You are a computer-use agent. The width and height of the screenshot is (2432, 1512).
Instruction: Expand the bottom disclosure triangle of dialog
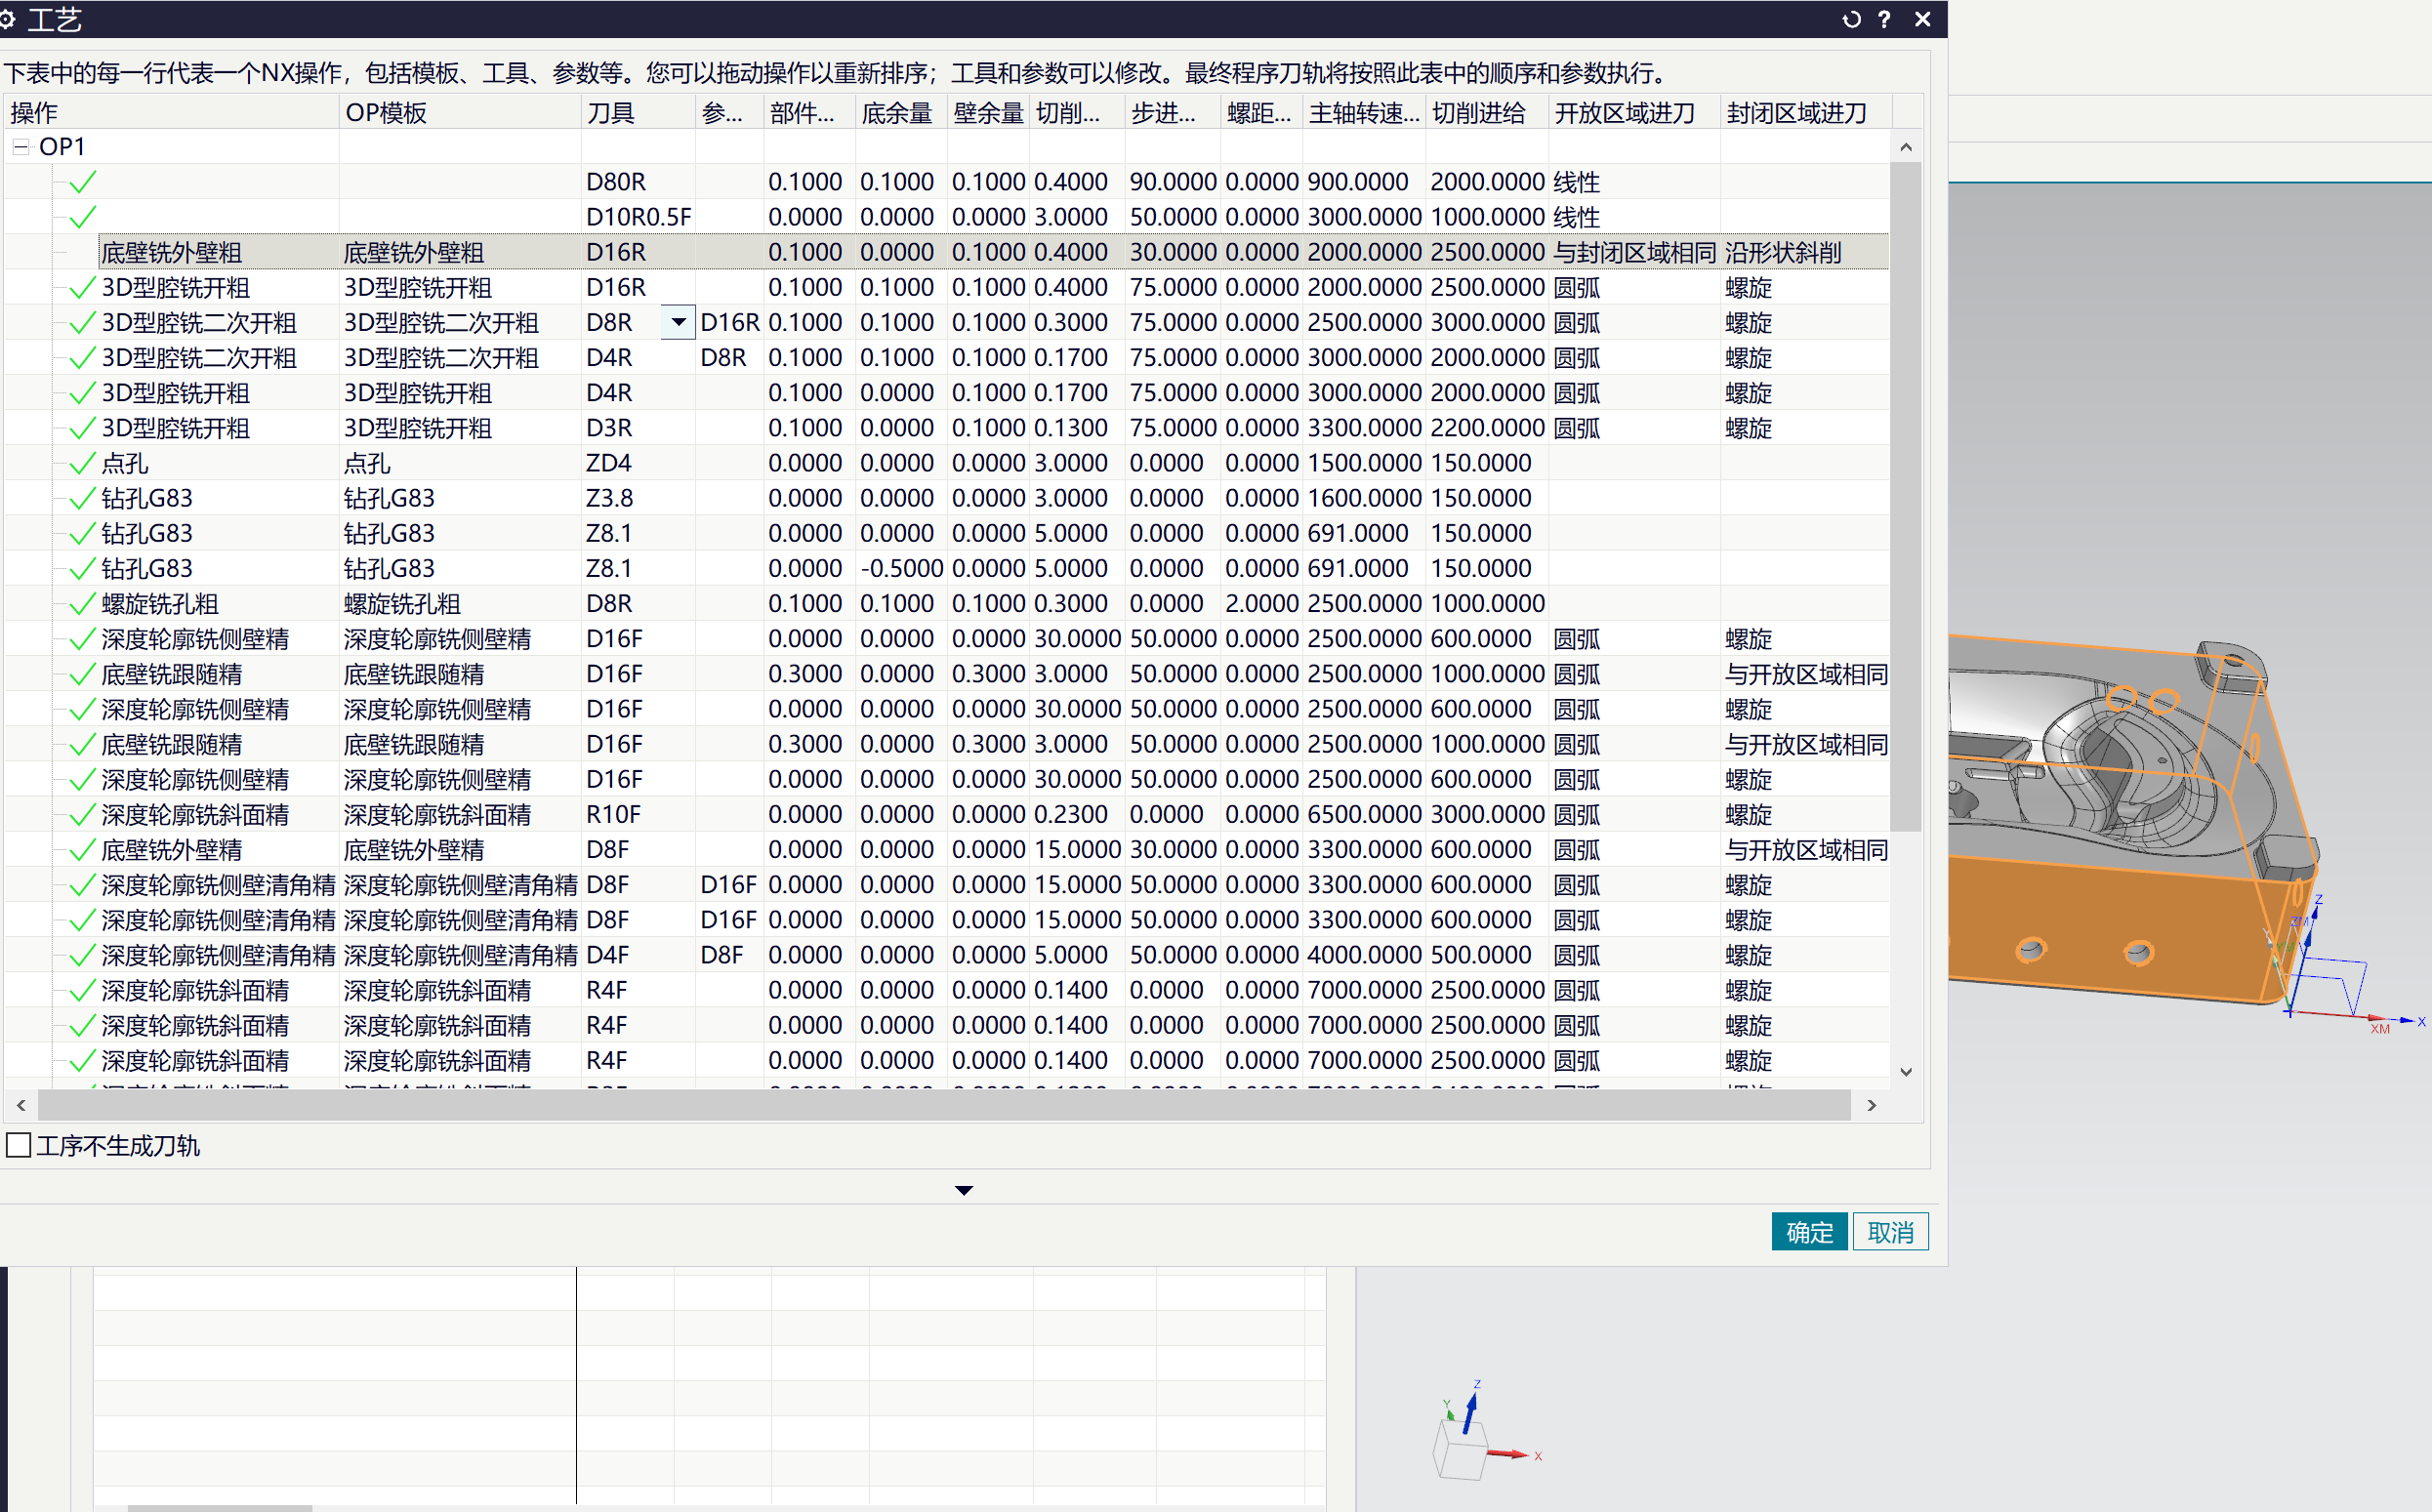pos(964,1190)
